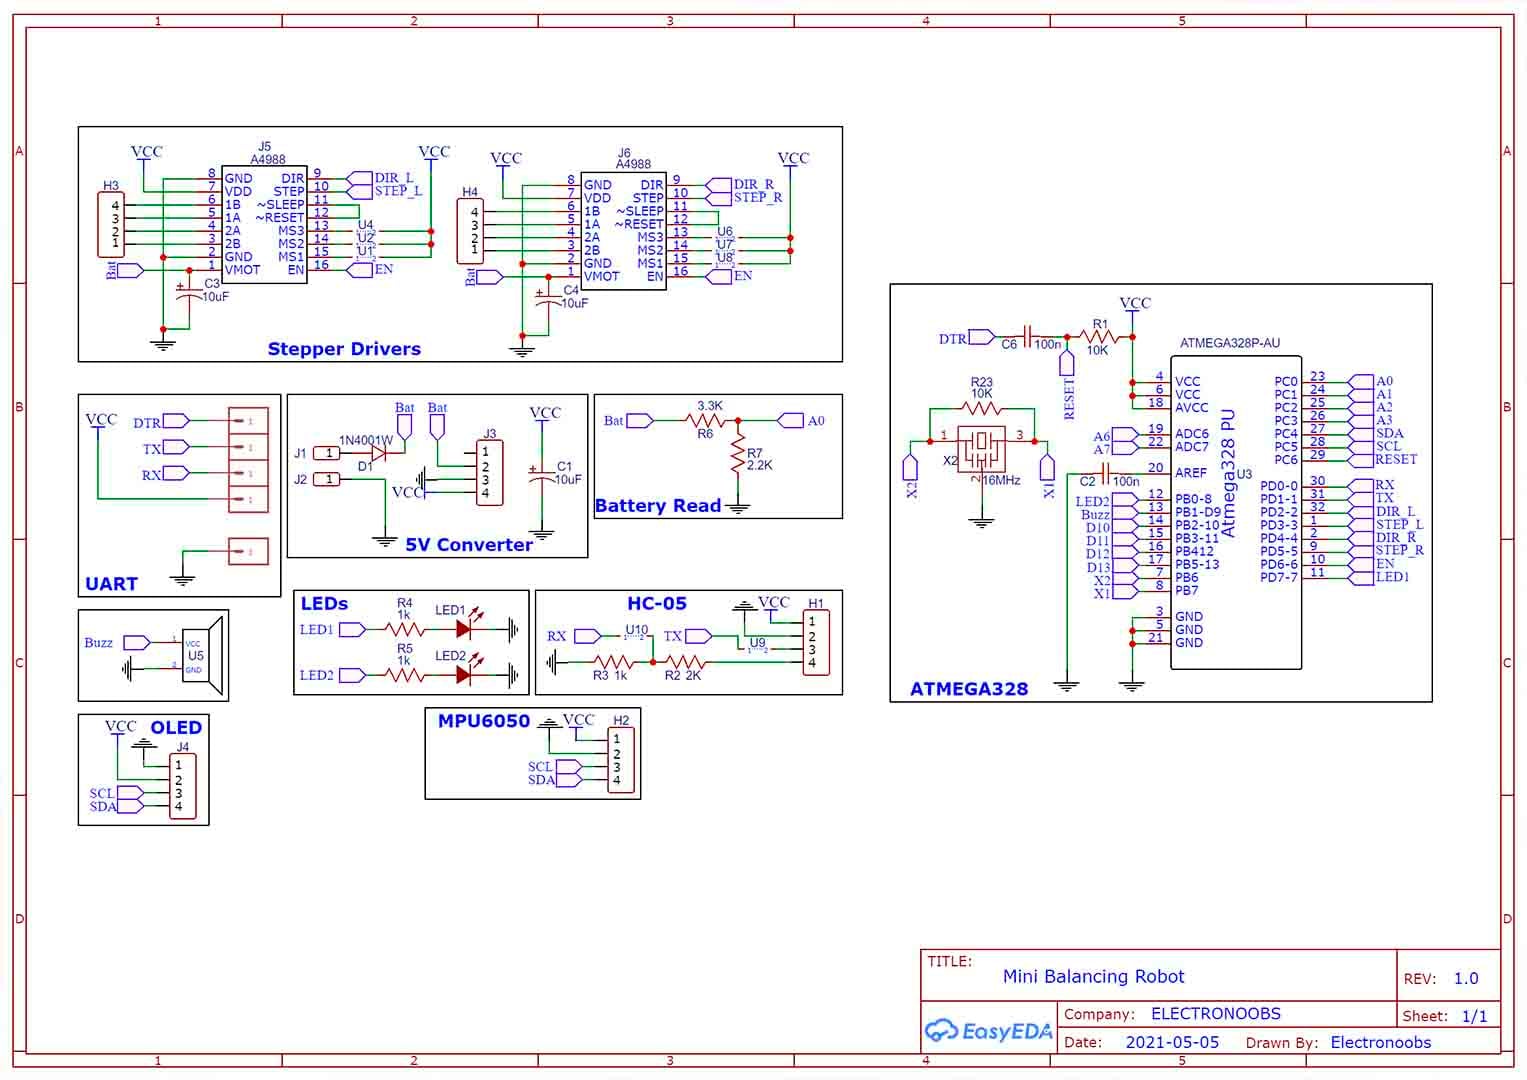Select resistor R6 3.3K symbol
1527x1080 pixels.
click(x=705, y=421)
